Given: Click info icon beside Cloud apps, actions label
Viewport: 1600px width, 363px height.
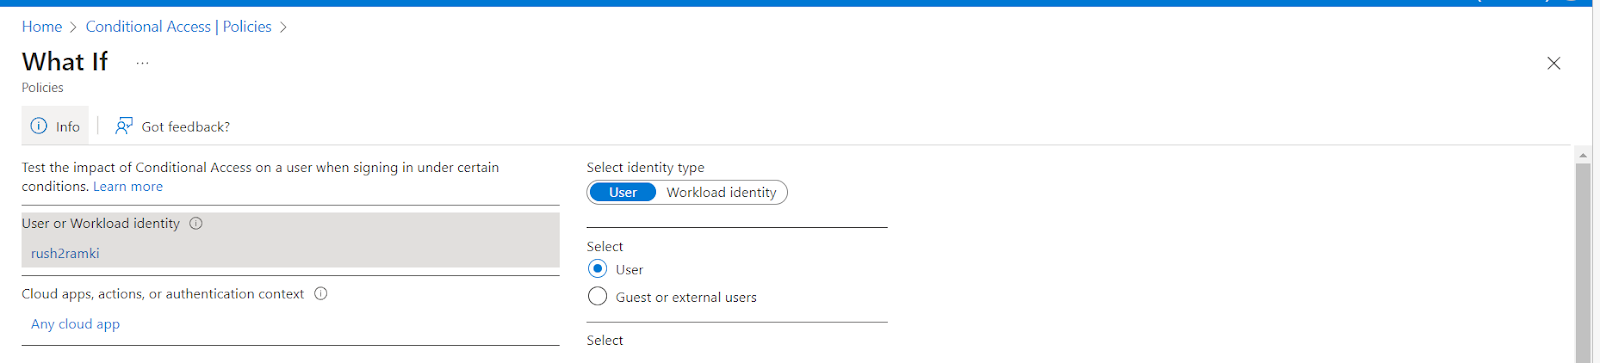Looking at the screenshot, I should [321, 294].
